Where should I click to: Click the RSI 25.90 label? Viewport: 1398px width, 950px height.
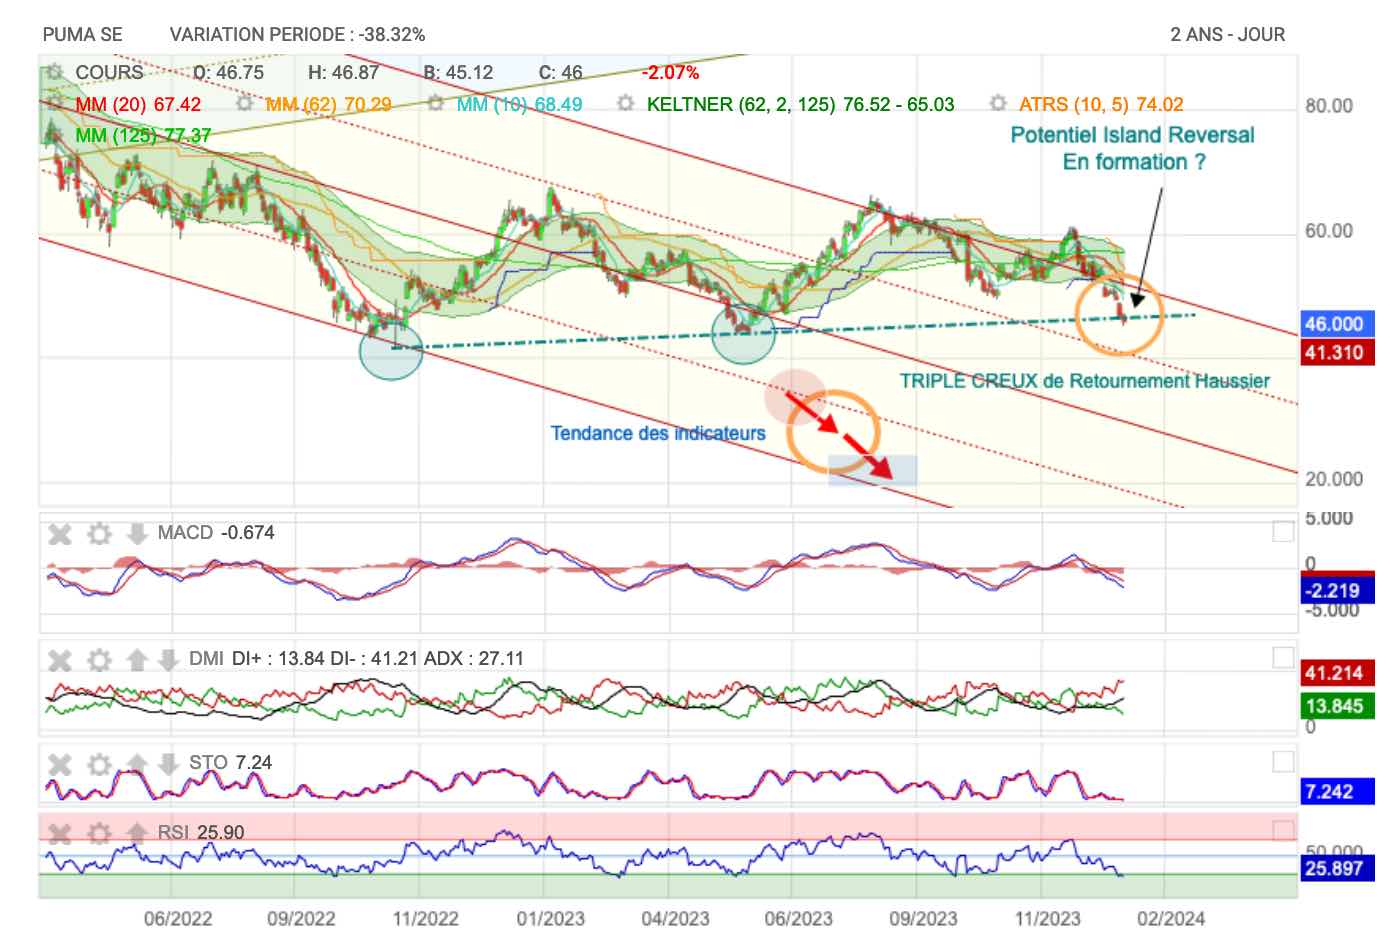tap(201, 832)
